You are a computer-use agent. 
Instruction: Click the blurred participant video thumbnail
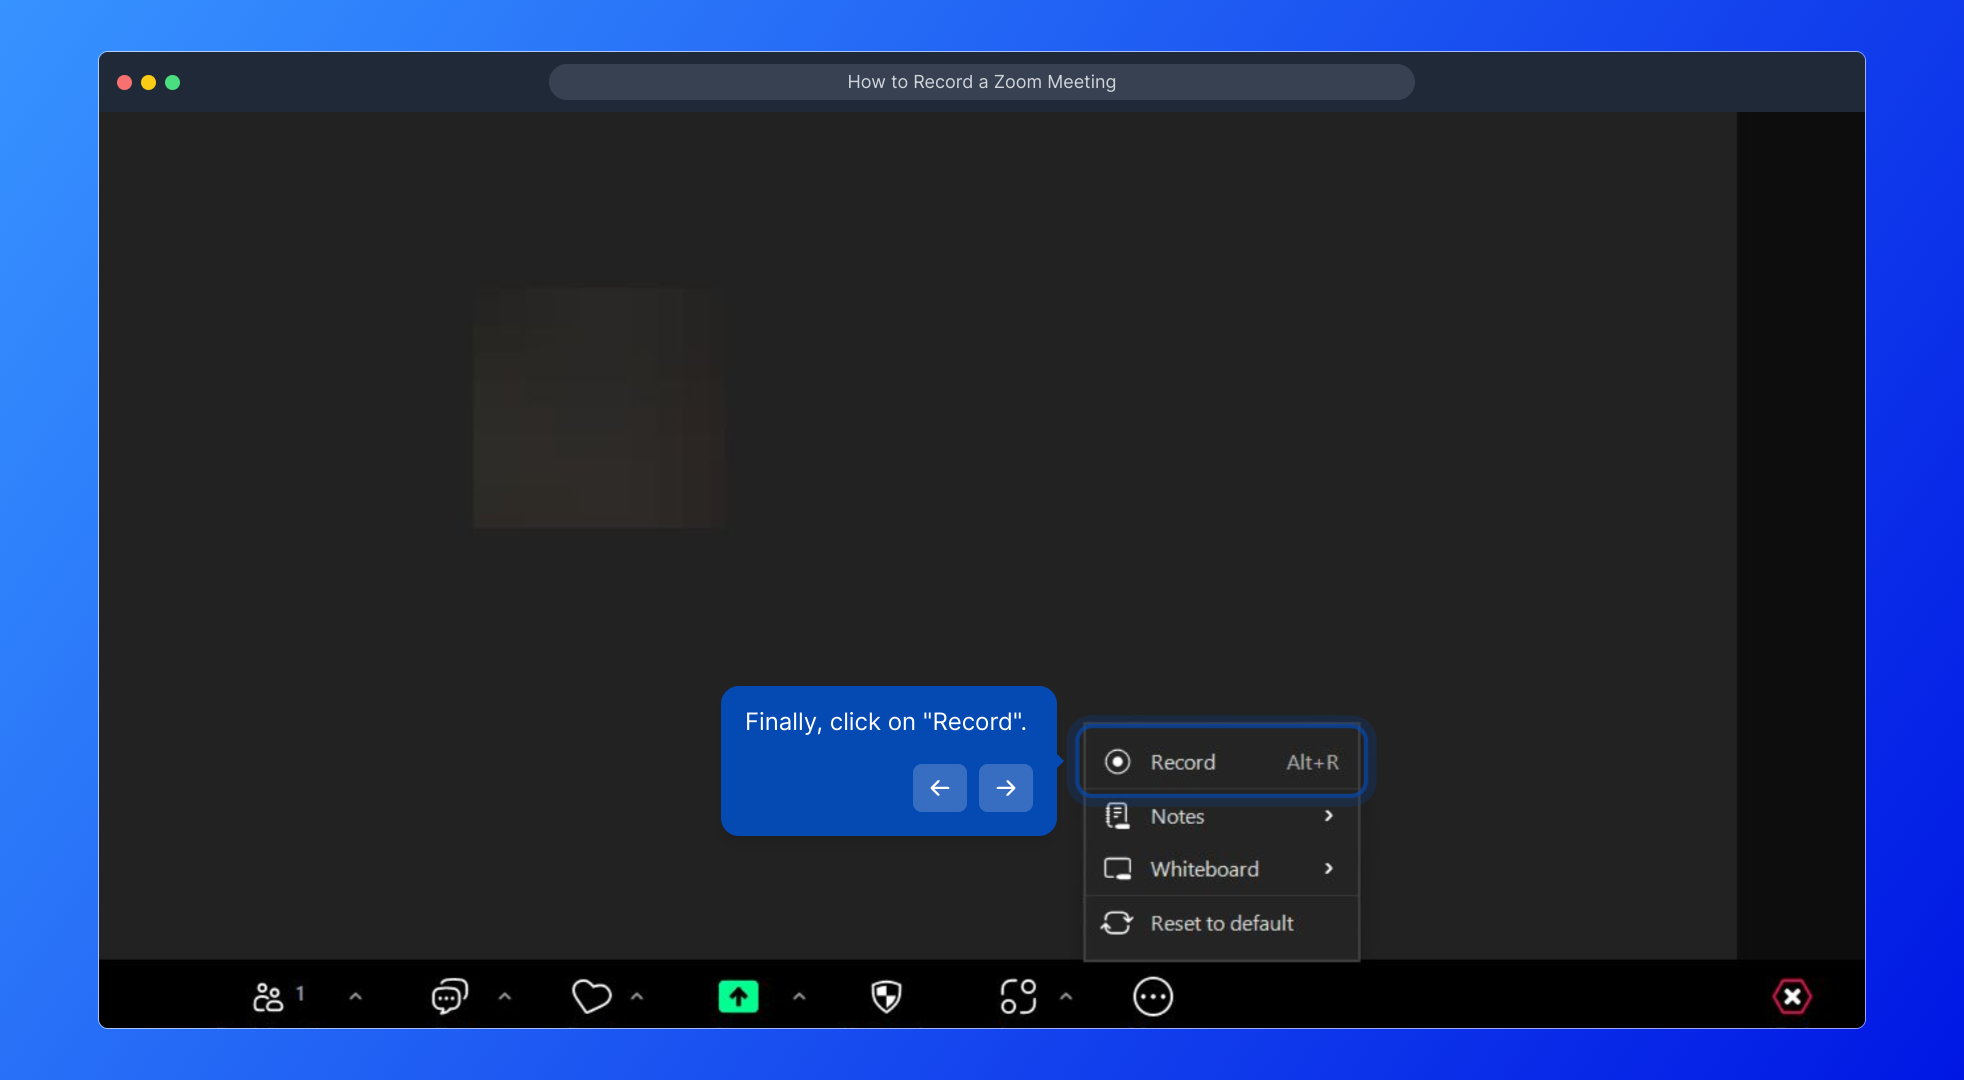pos(599,408)
